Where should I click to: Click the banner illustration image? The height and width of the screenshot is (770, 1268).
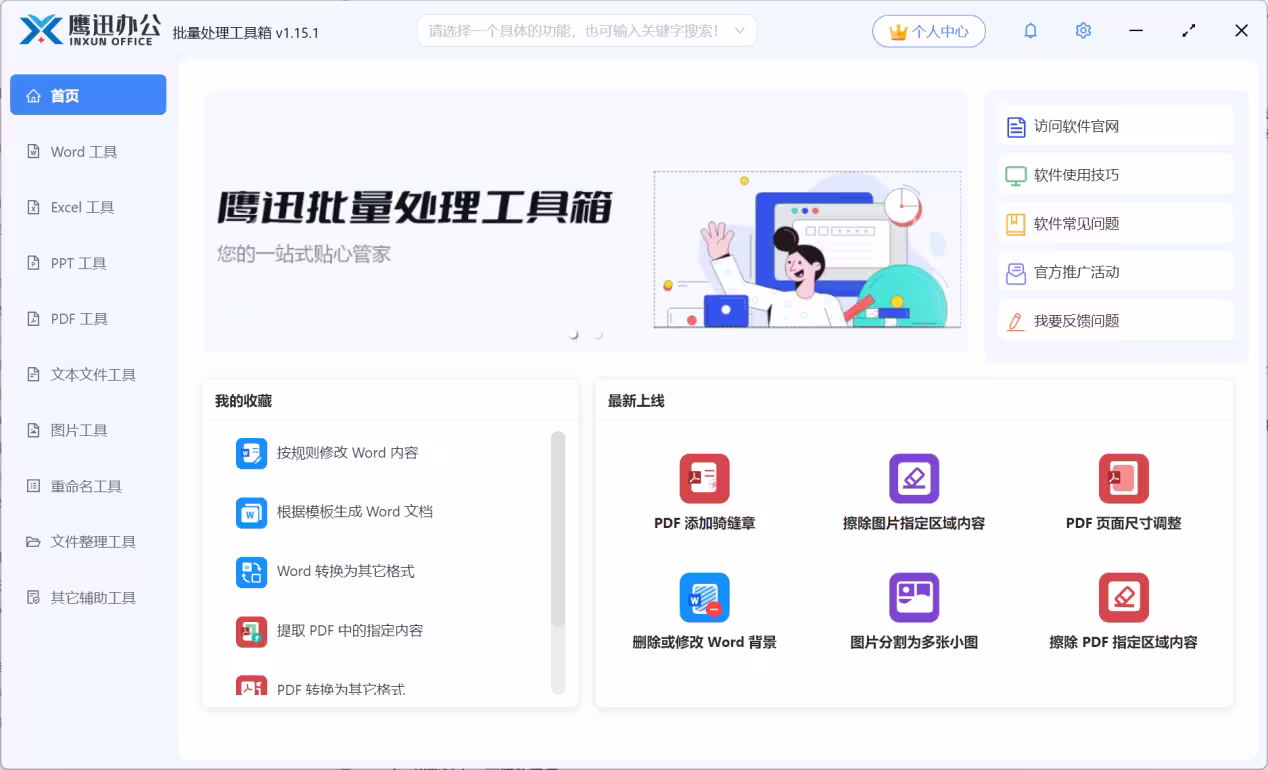click(807, 249)
